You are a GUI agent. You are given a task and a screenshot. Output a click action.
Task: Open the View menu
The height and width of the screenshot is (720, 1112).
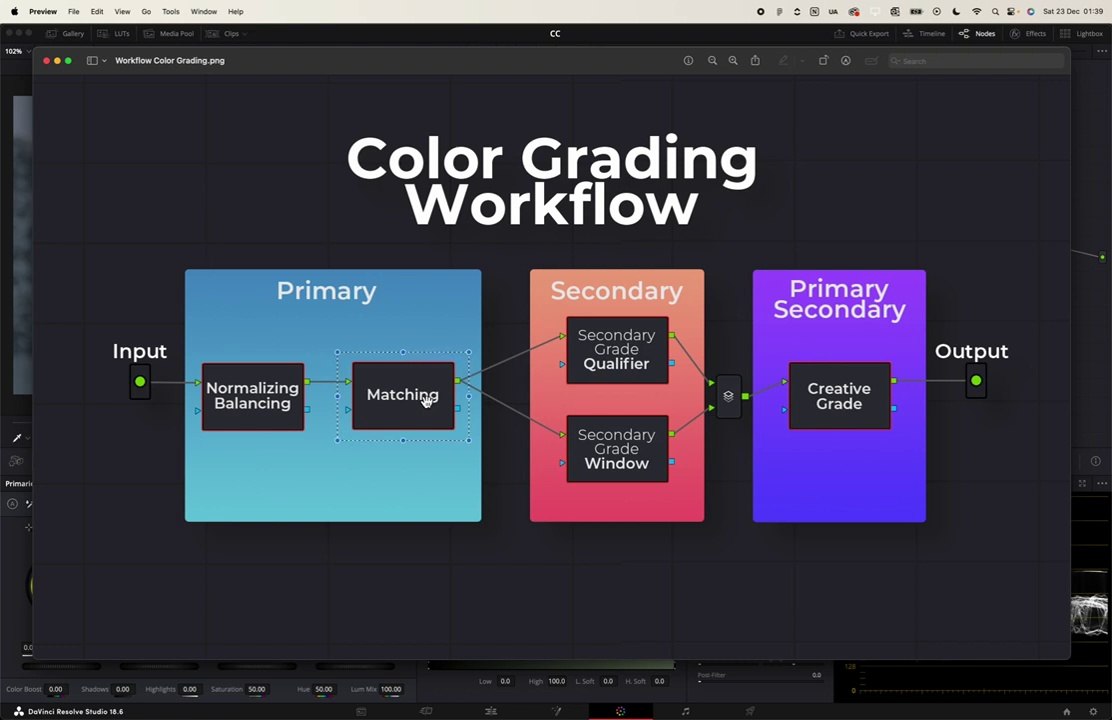pyautogui.click(x=123, y=11)
